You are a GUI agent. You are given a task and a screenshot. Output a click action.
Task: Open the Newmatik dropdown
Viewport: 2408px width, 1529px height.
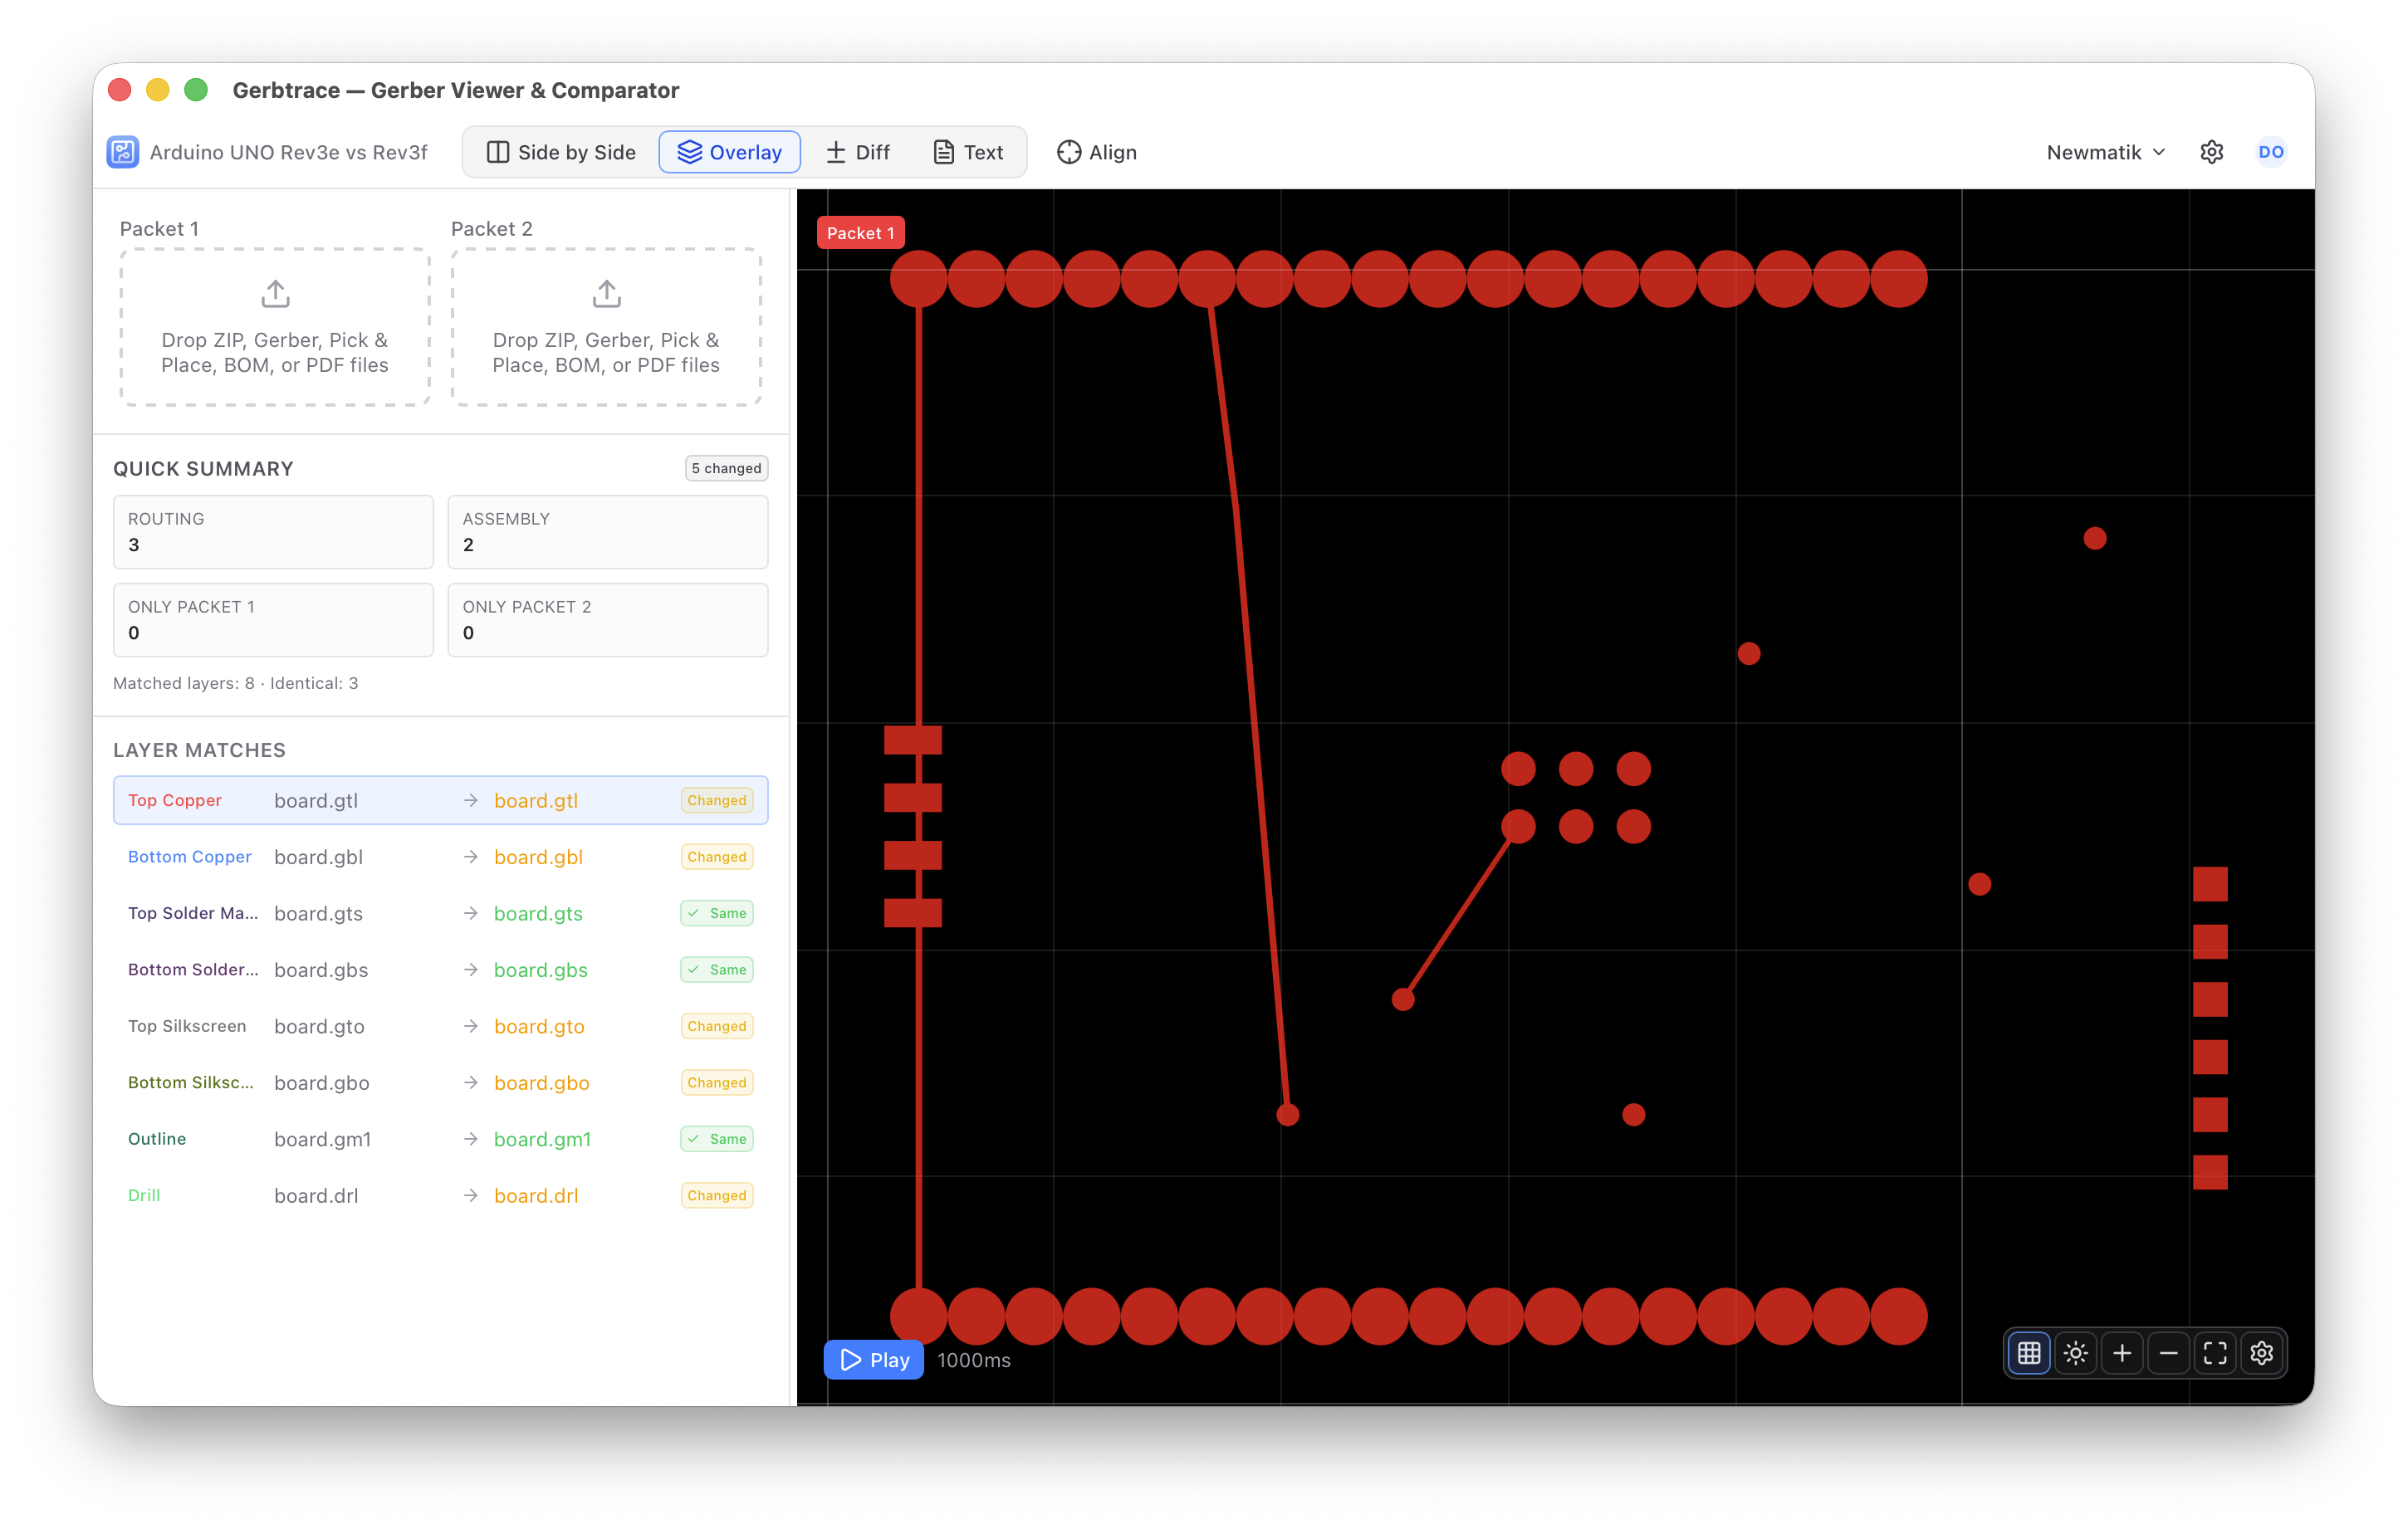[x=2105, y=152]
